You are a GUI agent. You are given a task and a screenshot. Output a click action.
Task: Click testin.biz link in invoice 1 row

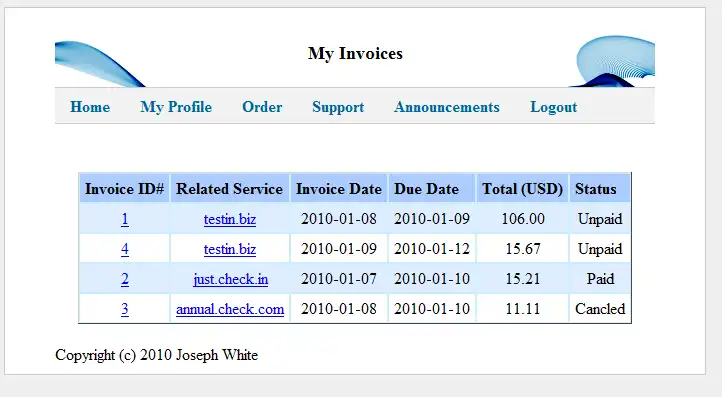(230, 219)
